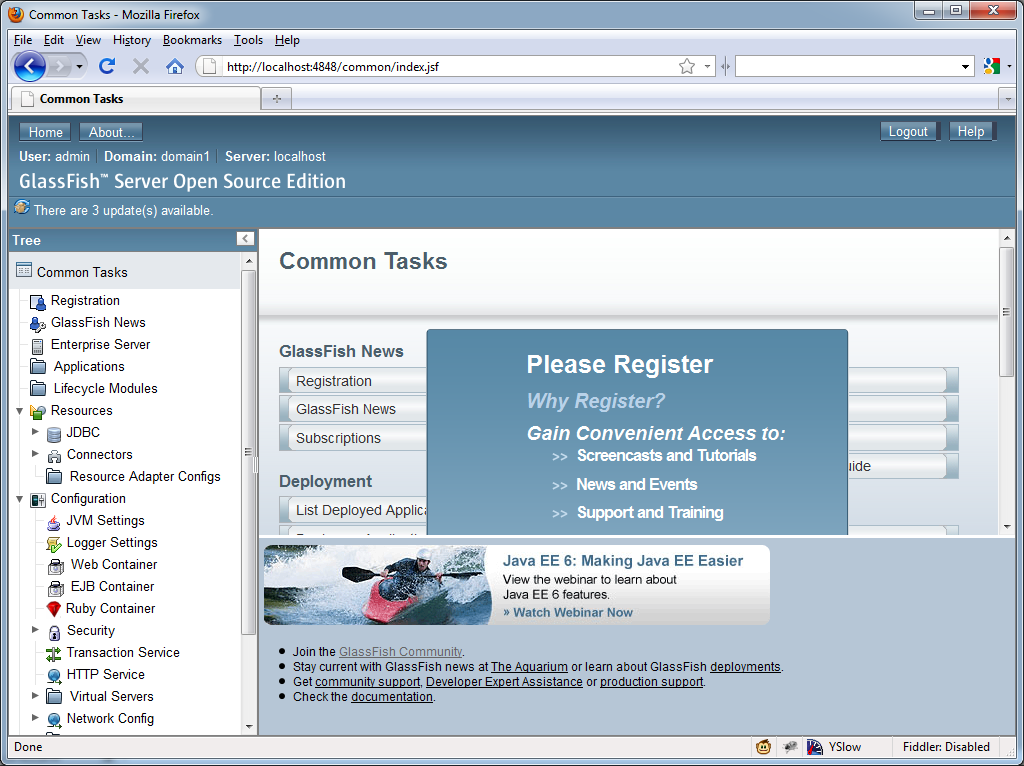This screenshot has height=766, width=1024.
Task: Click the EJB Container icon
Action: tap(56, 588)
